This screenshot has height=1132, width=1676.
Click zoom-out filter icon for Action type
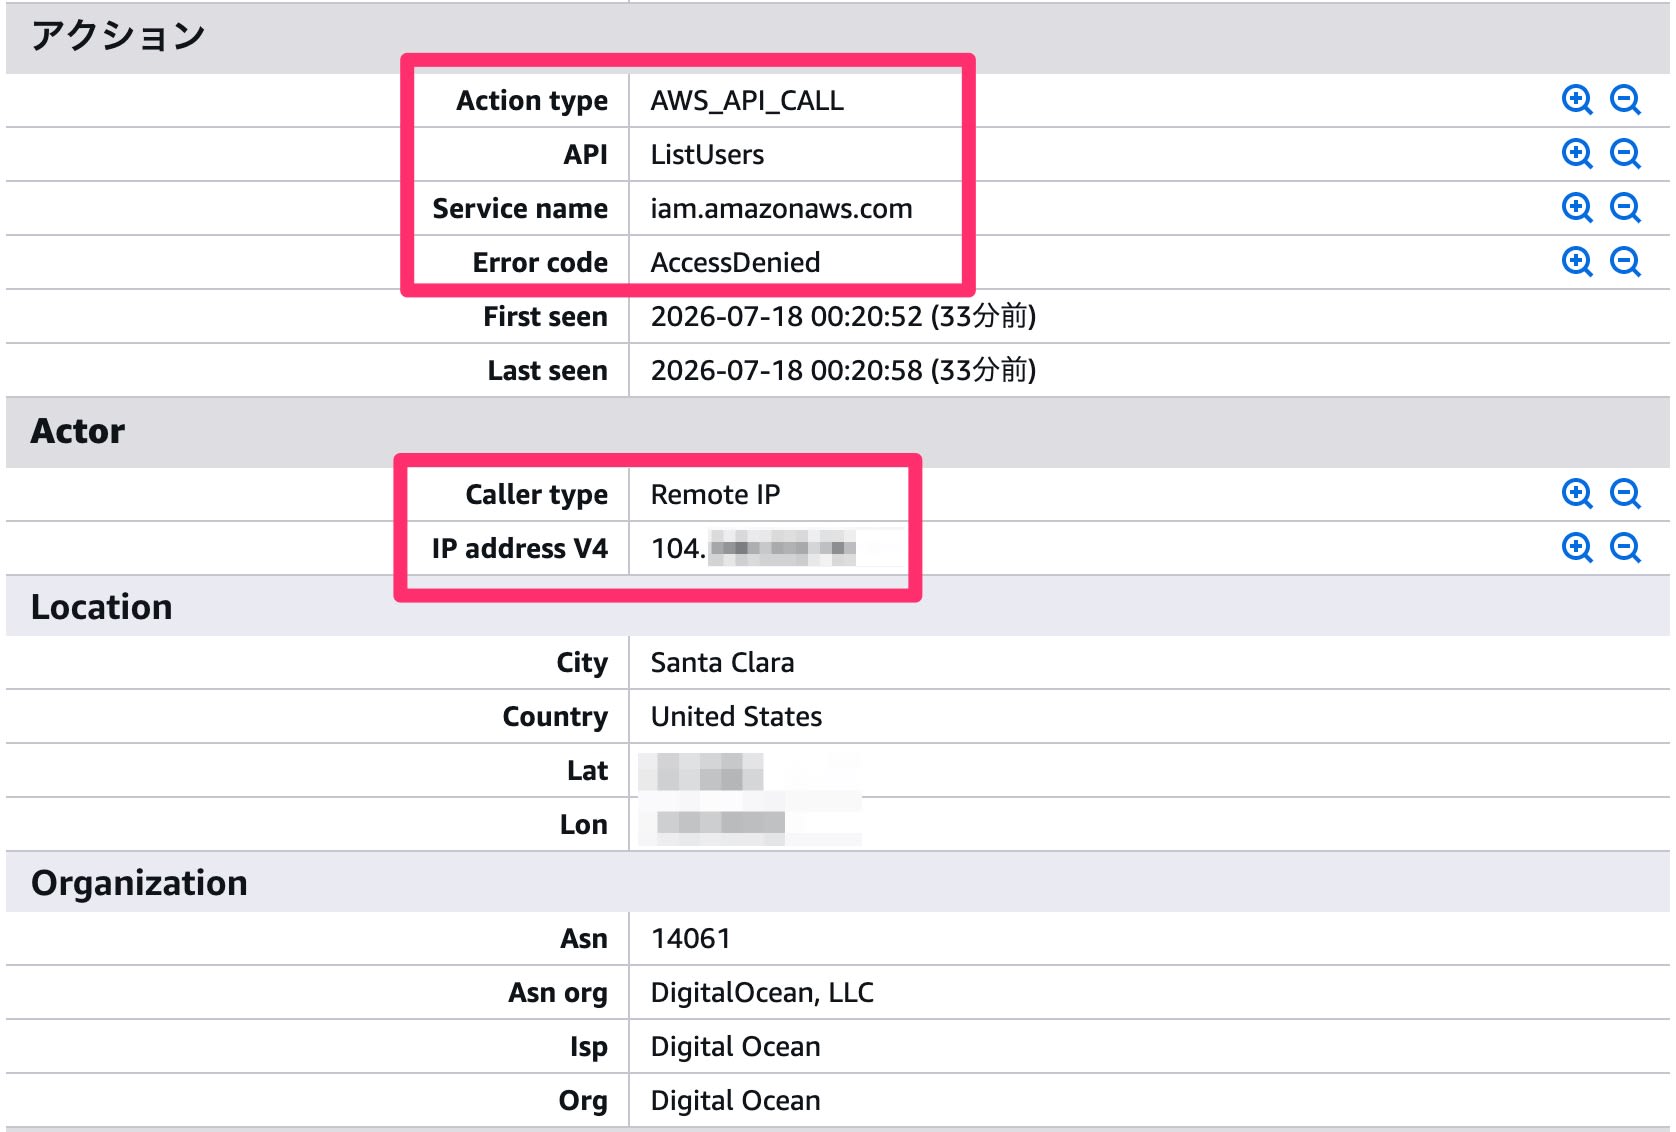click(x=1625, y=100)
